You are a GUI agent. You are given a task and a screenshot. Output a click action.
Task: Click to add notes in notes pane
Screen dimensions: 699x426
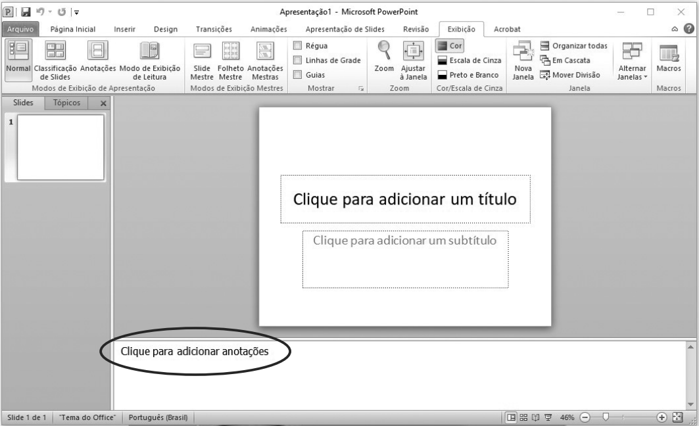194,352
